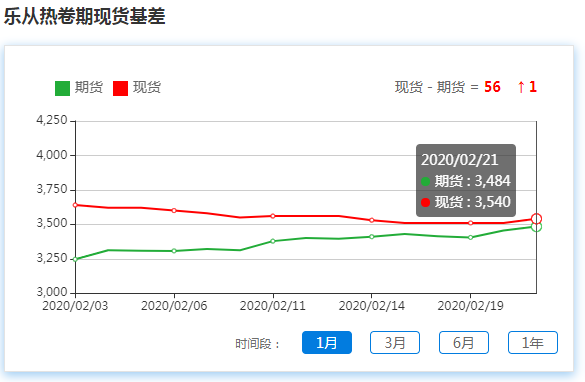Click the 现货 - 期货 = formula text

437,87
